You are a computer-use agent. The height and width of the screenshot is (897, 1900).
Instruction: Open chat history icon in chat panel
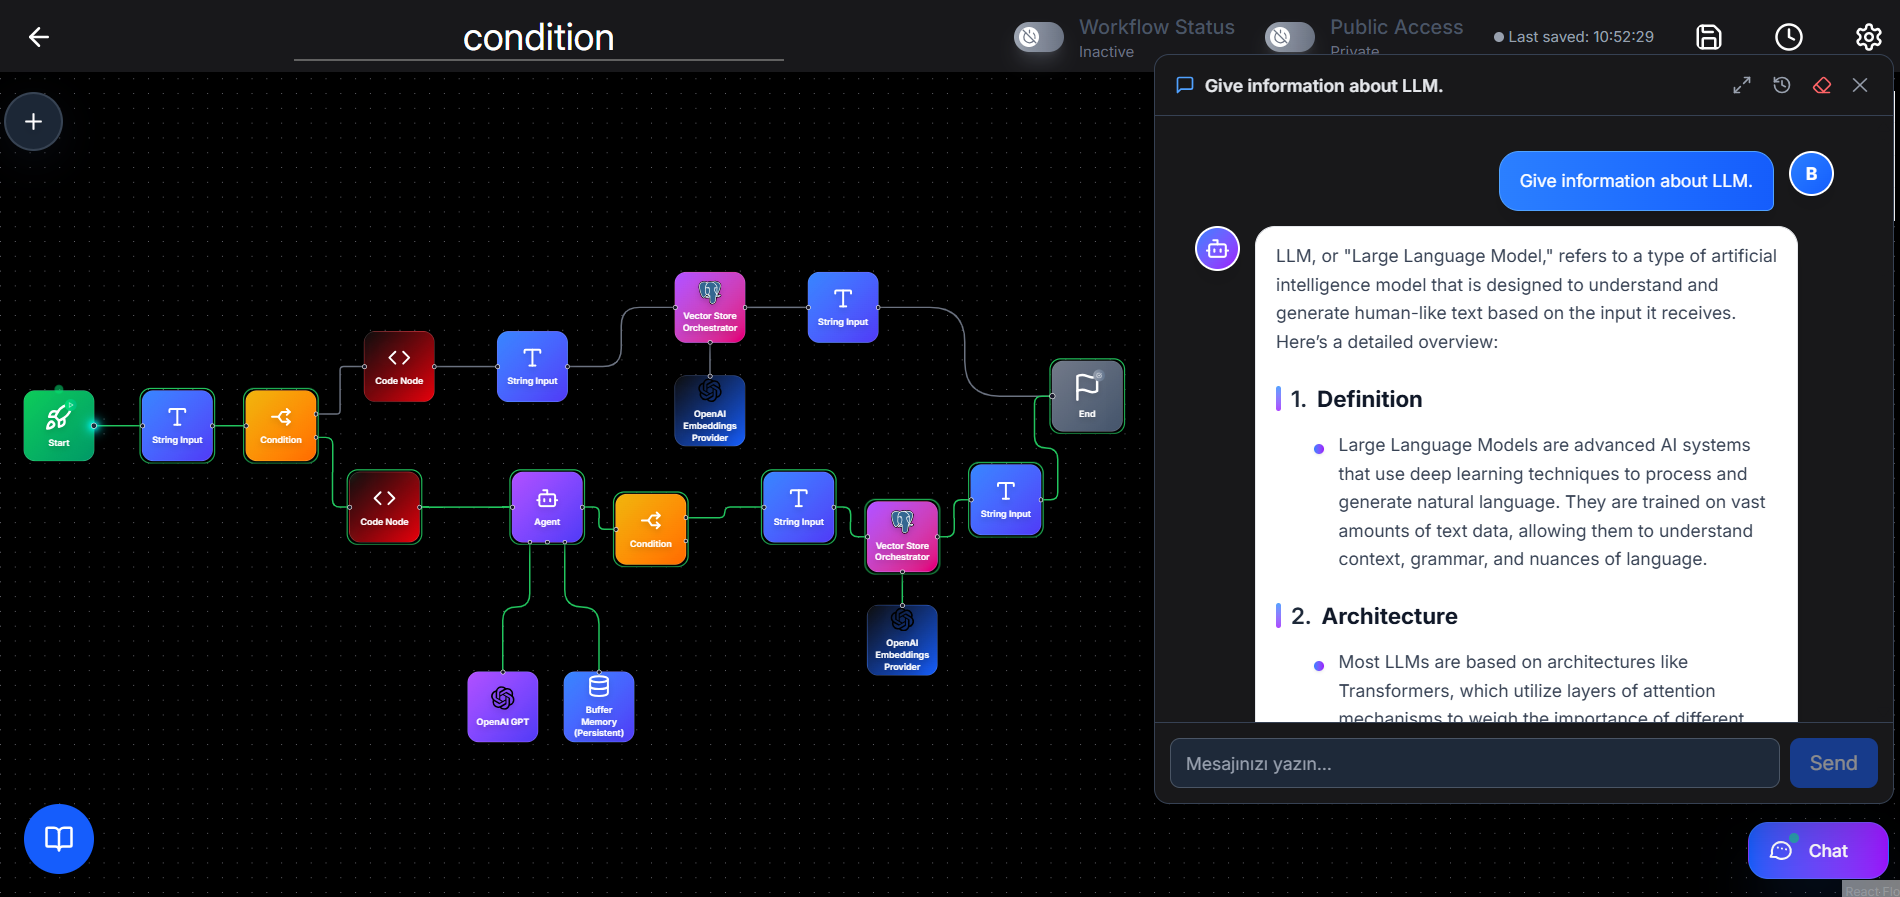[1782, 86]
